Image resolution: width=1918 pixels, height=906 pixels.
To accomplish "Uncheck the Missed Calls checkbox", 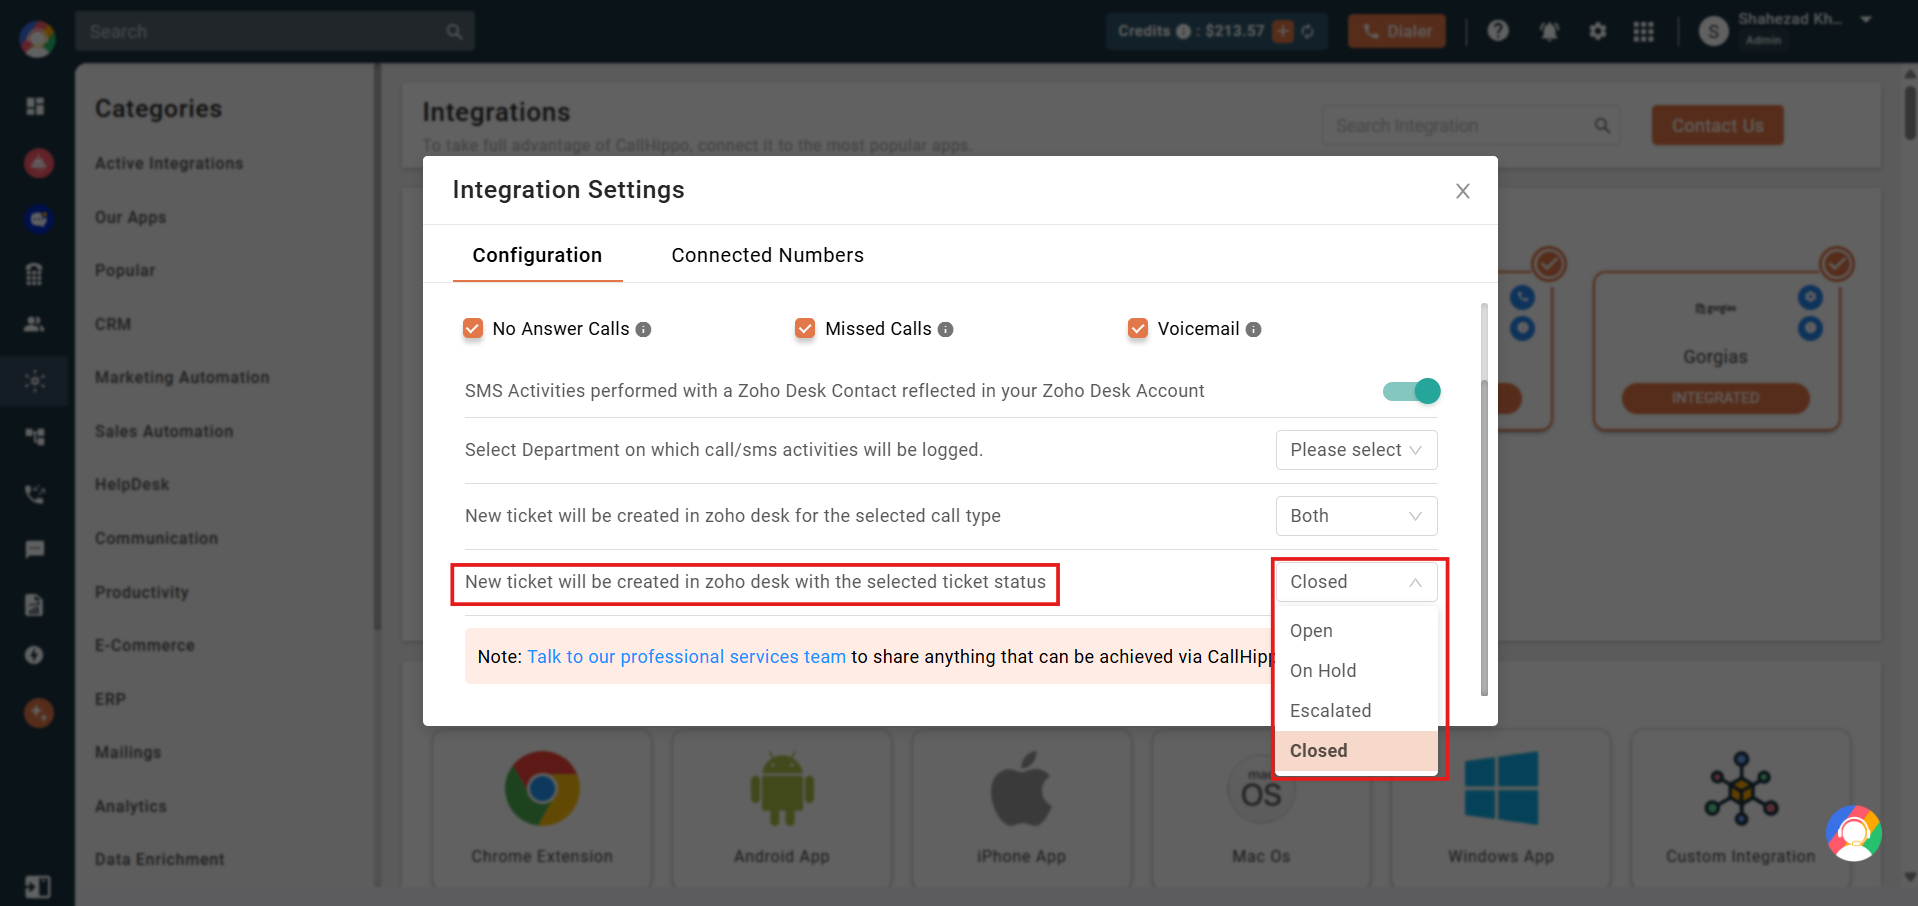I will (x=805, y=328).
